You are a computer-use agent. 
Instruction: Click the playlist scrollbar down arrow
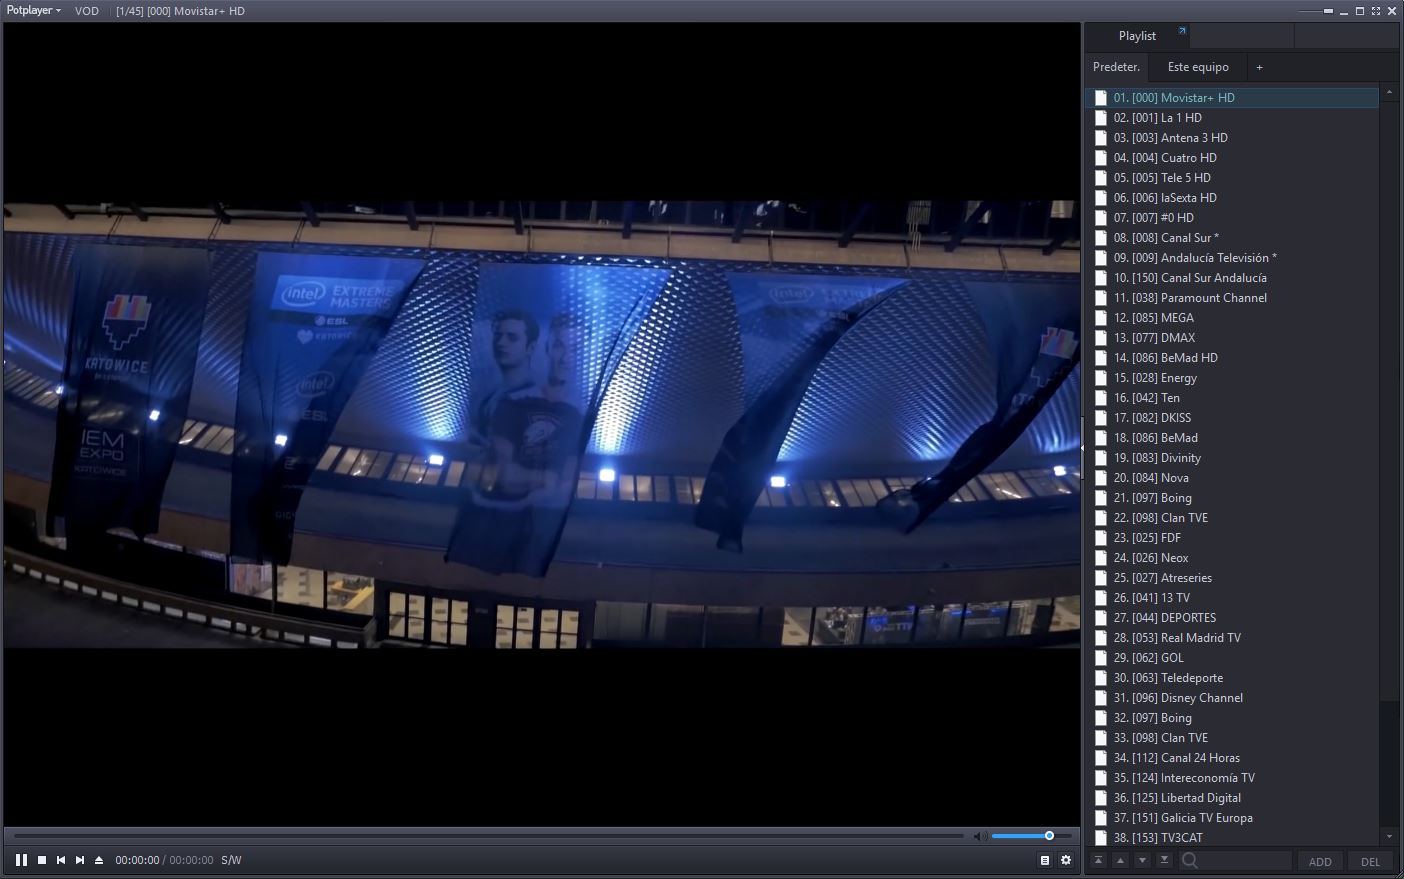1389,836
